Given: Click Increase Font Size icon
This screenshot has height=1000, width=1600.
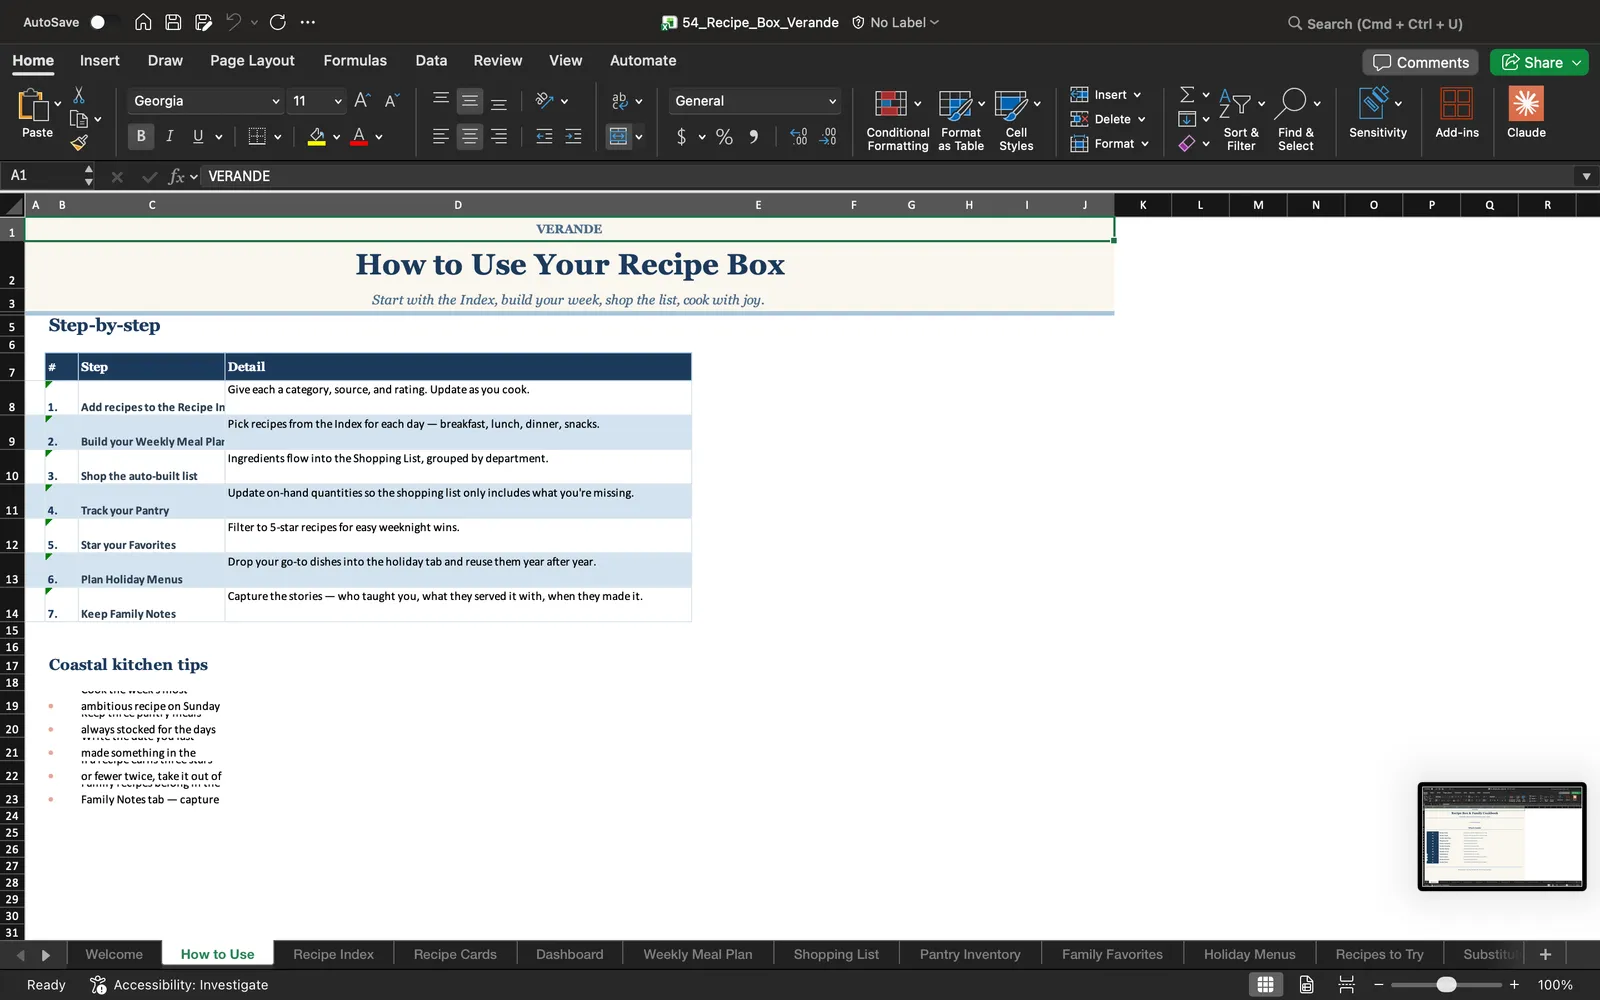Looking at the screenshot, I should point(362,100).
